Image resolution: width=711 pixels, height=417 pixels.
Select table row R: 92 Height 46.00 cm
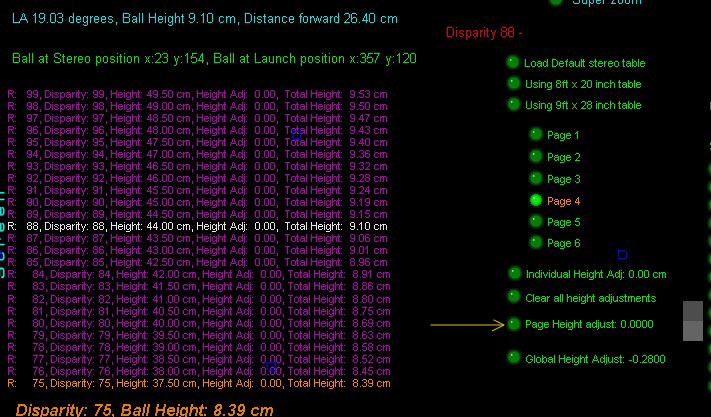(x=198, y=178)
